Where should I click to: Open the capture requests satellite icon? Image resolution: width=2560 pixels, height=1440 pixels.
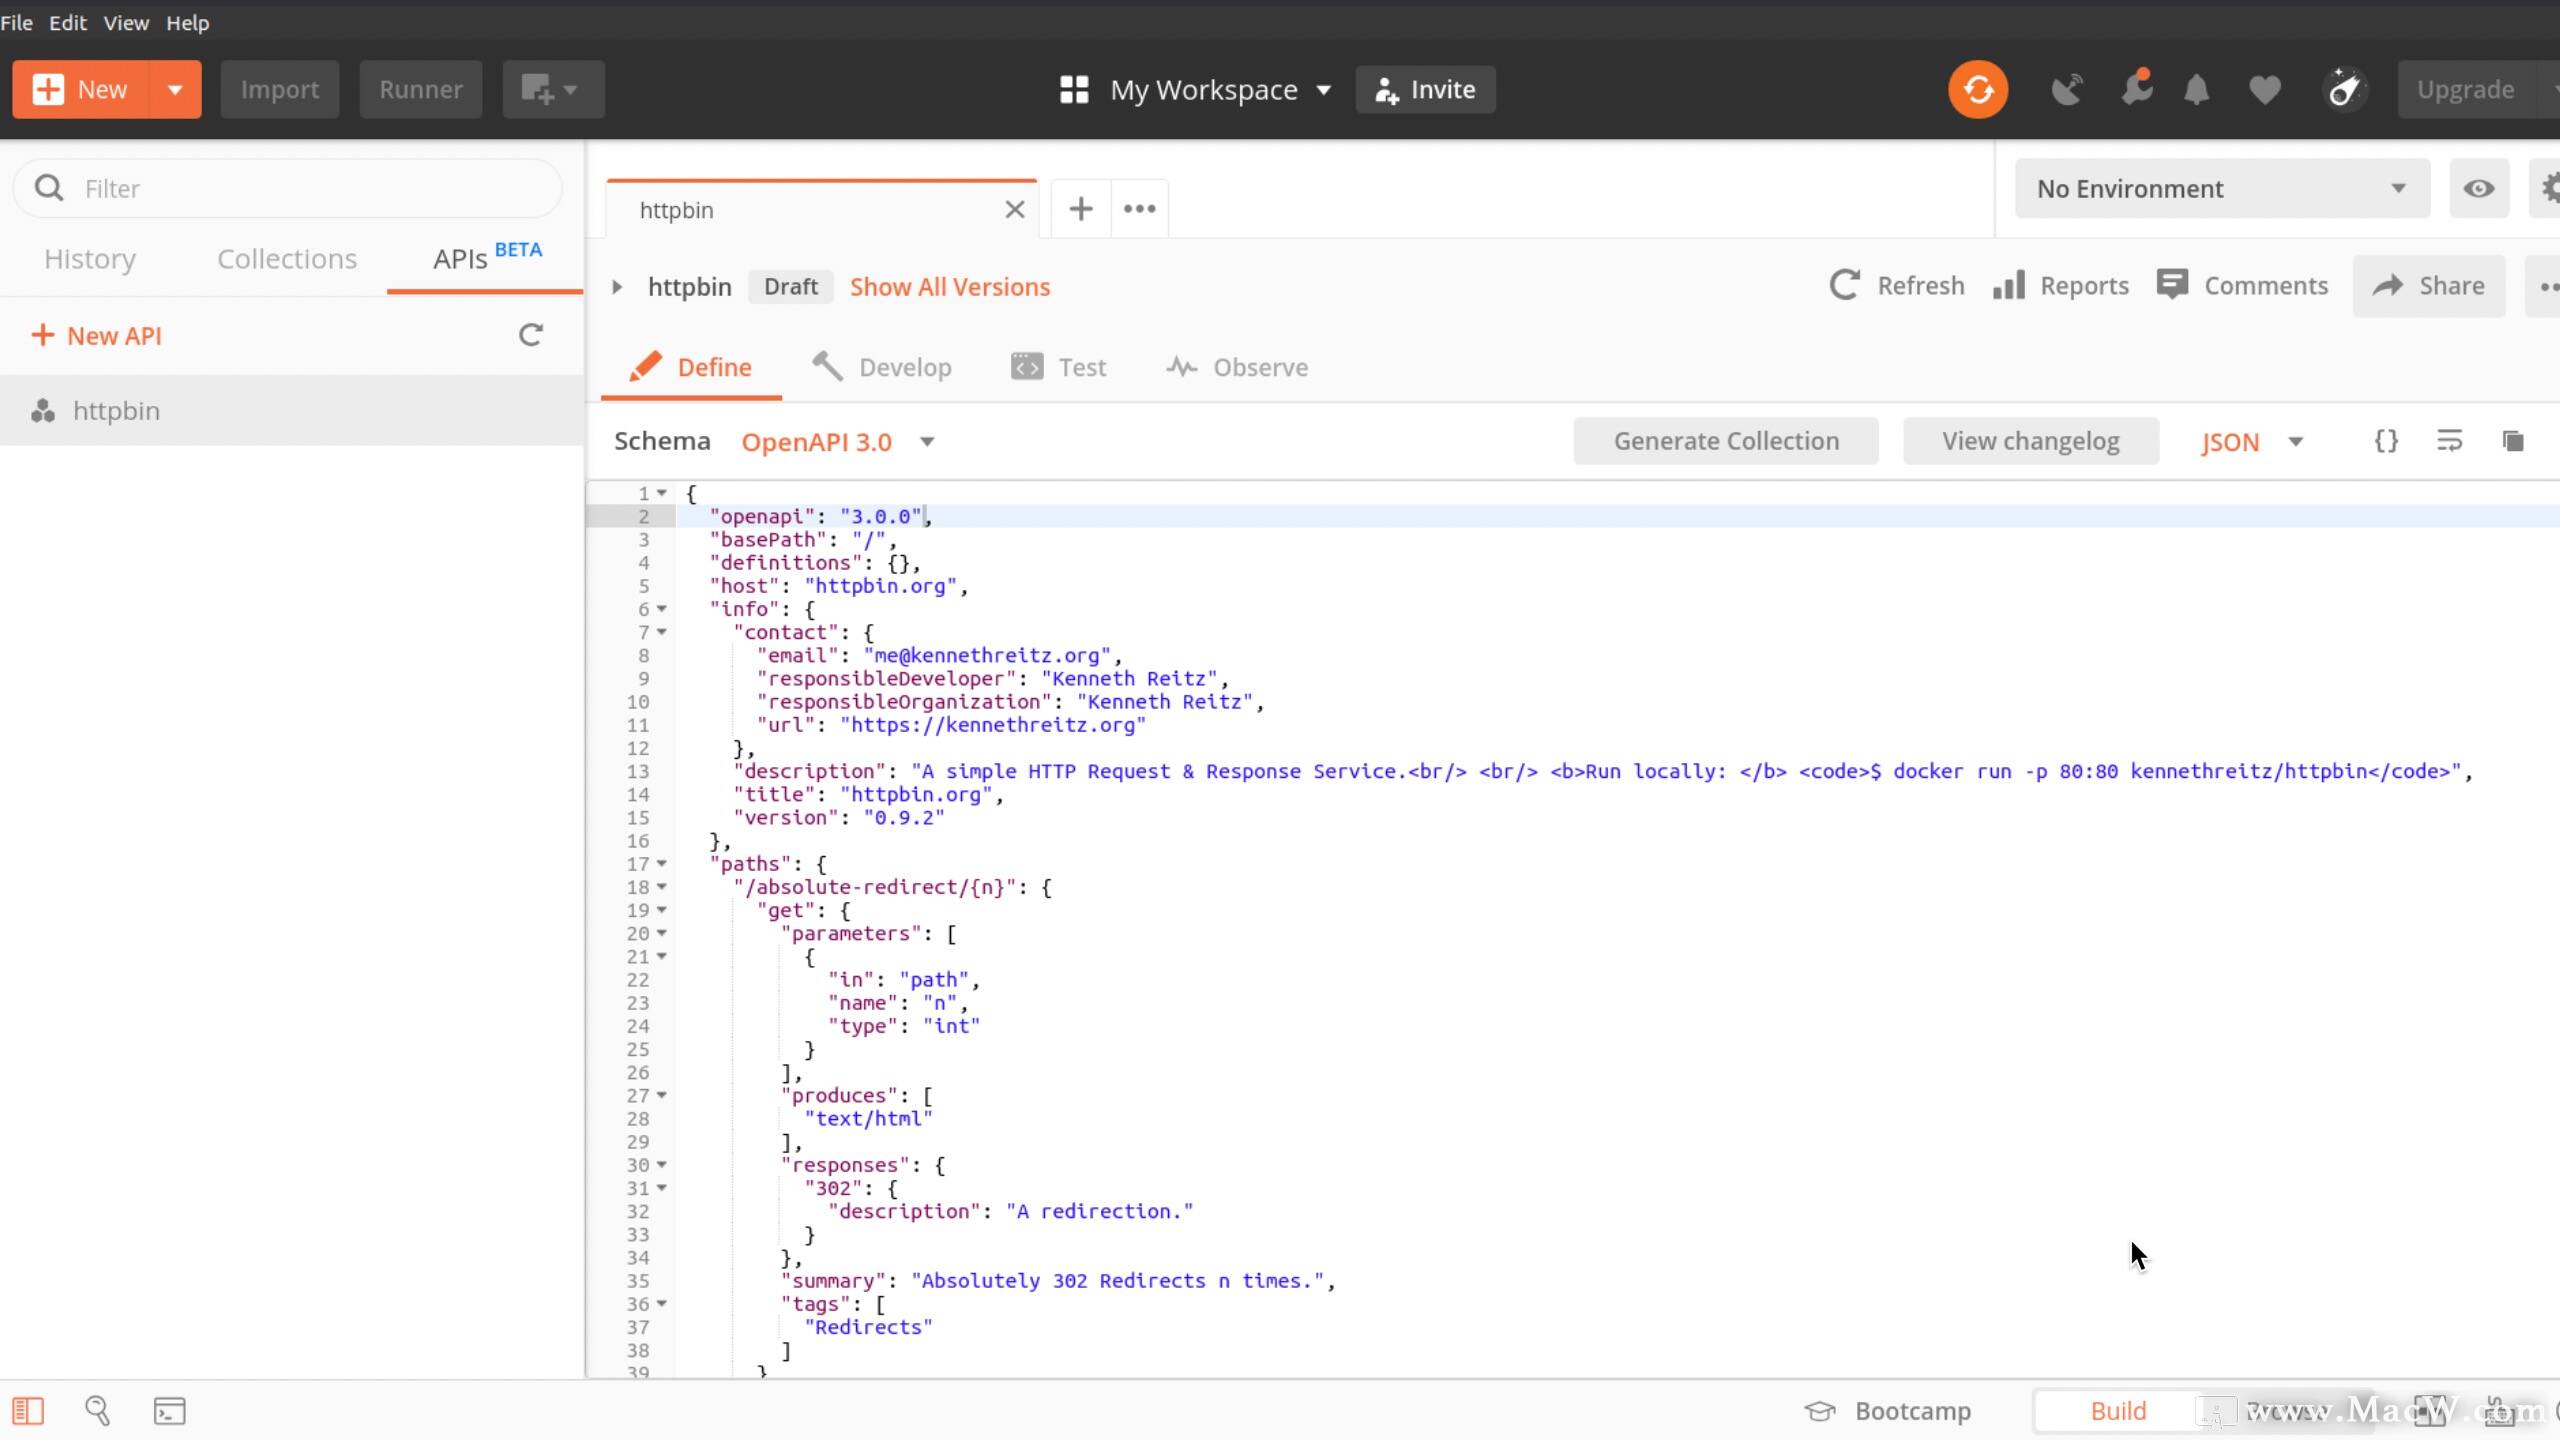(x=2066, y=90)
